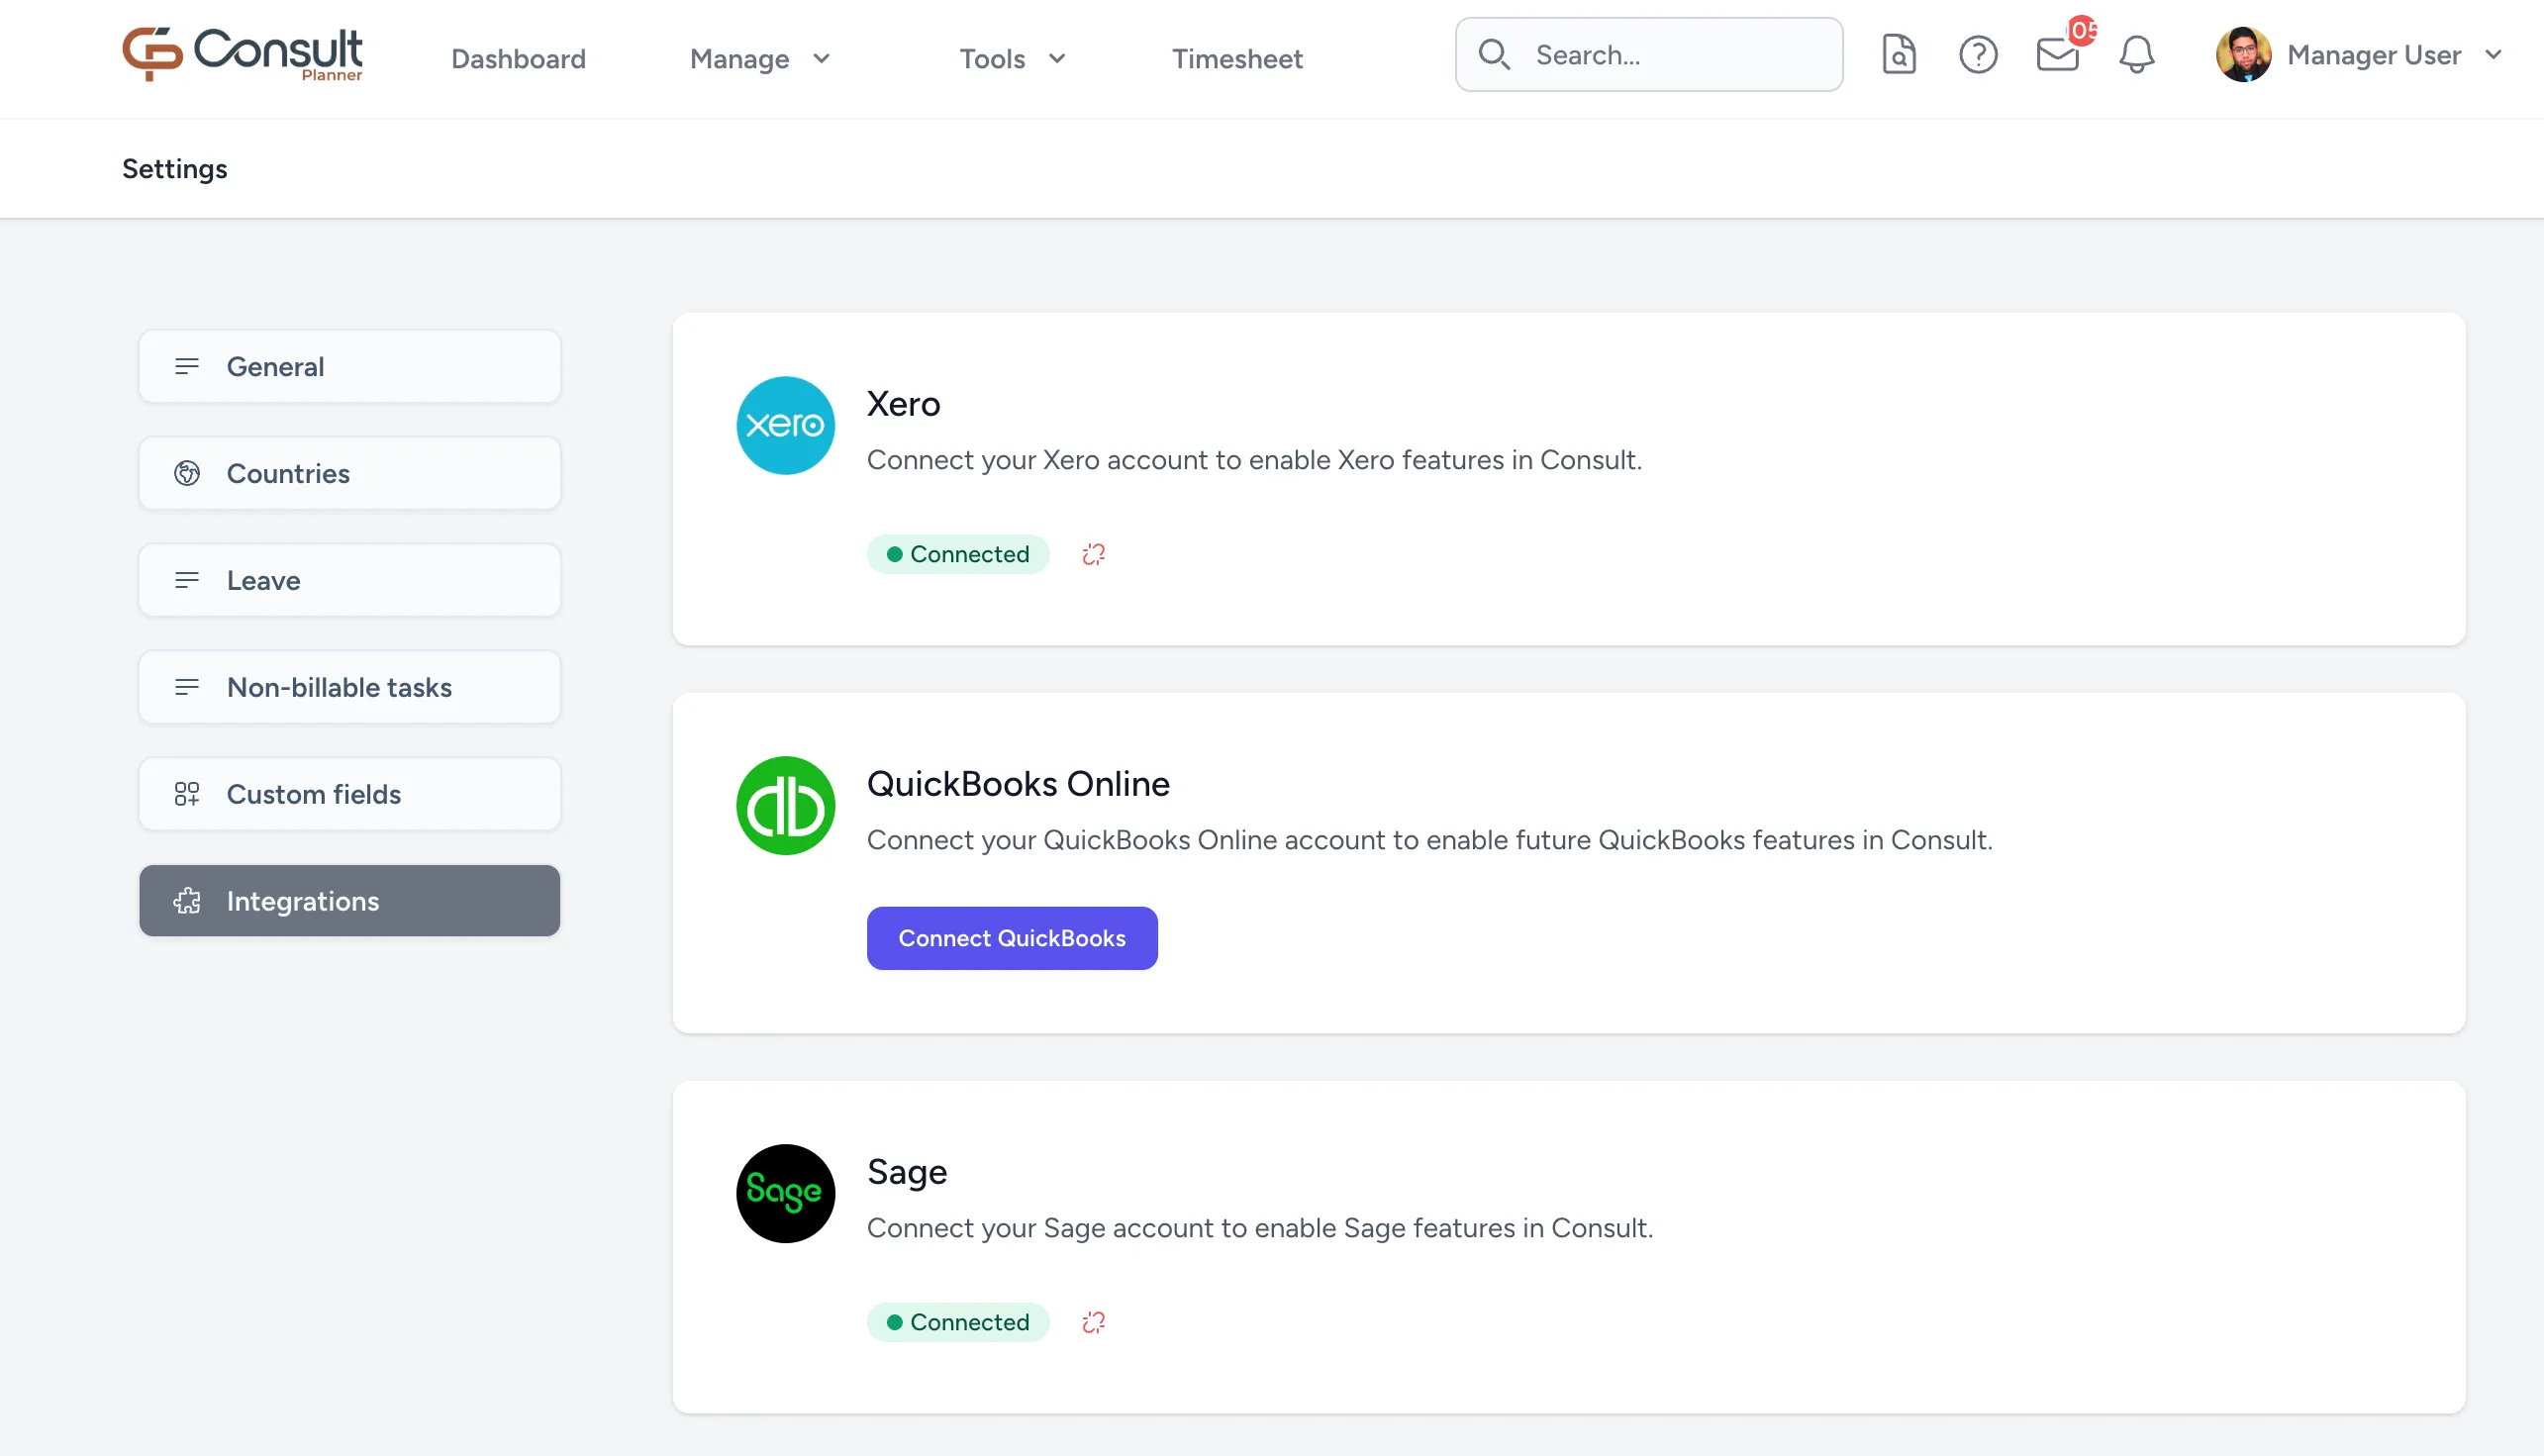Click the Leave lines icon
This screenshot has width=2544, height=1456.
click(x=187, y=580)
